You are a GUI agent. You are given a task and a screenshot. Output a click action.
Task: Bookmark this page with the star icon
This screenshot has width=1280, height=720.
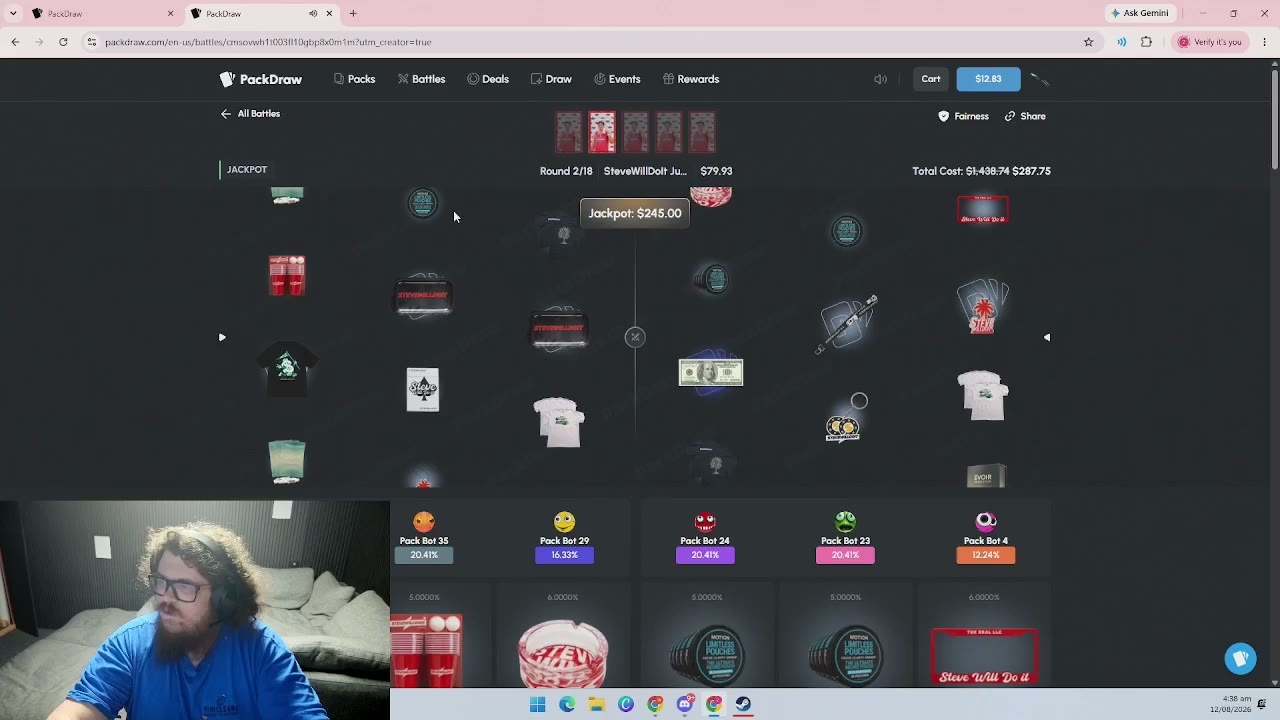coord(1088,42)
